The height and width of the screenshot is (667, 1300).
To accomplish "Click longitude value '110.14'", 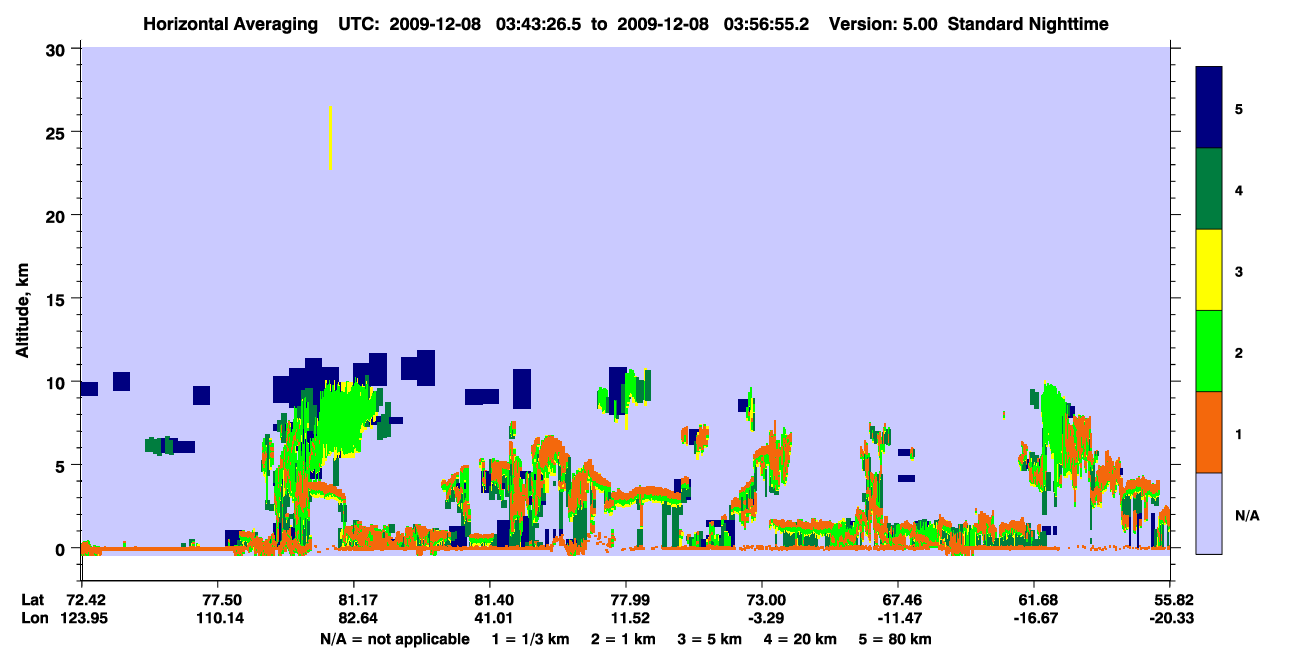I will pyautogui.click(x=218, y=618).
